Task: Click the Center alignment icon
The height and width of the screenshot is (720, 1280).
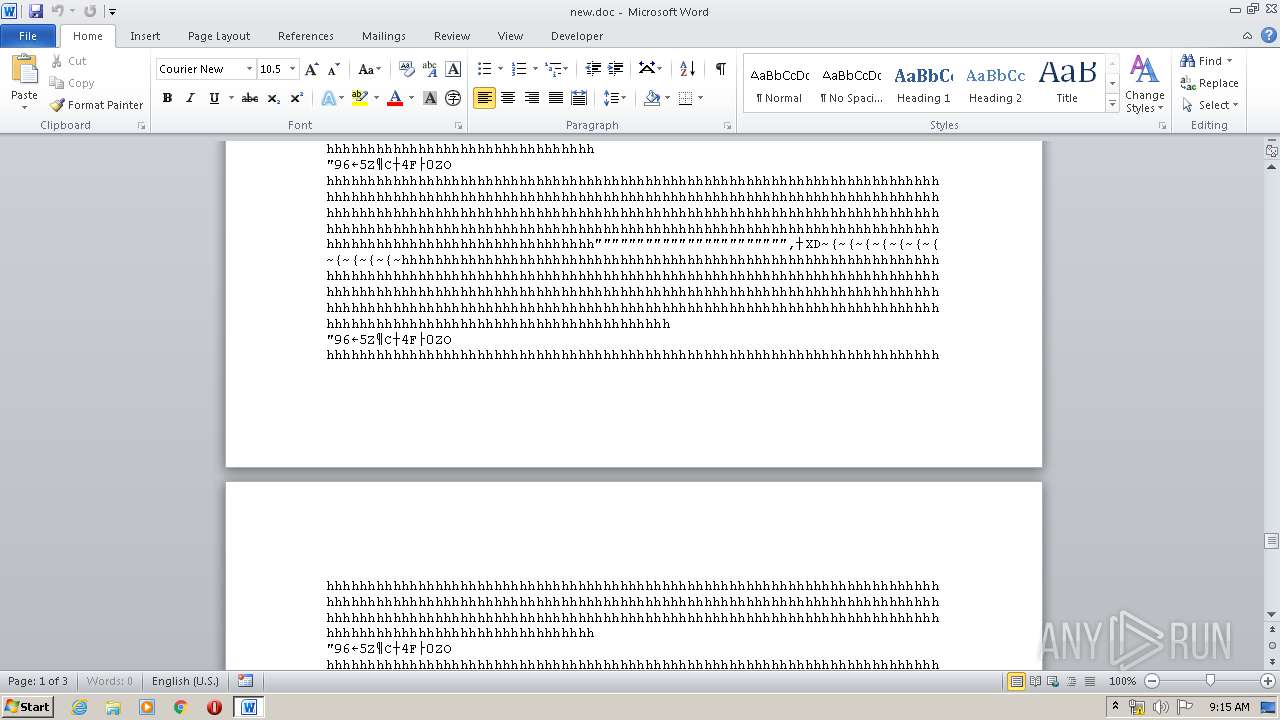Action: (508, 98)
